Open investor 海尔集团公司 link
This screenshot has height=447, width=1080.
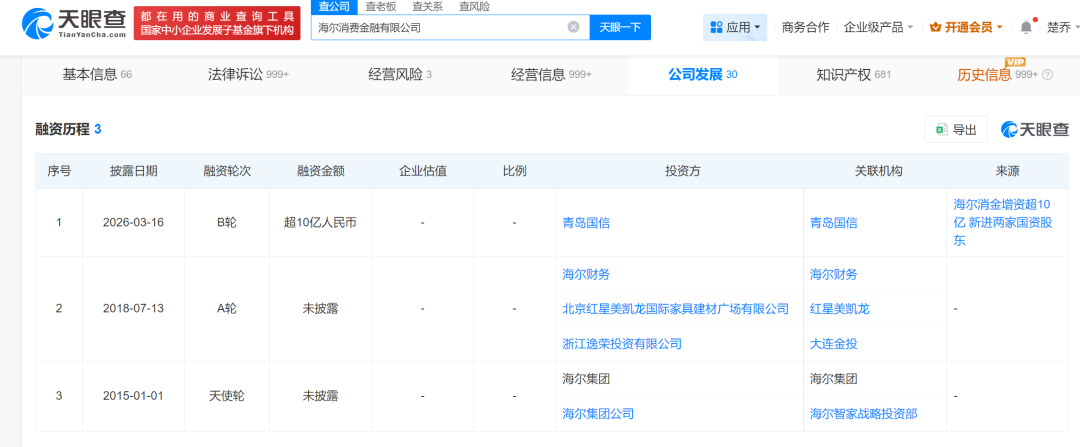(x=599, y=413)
